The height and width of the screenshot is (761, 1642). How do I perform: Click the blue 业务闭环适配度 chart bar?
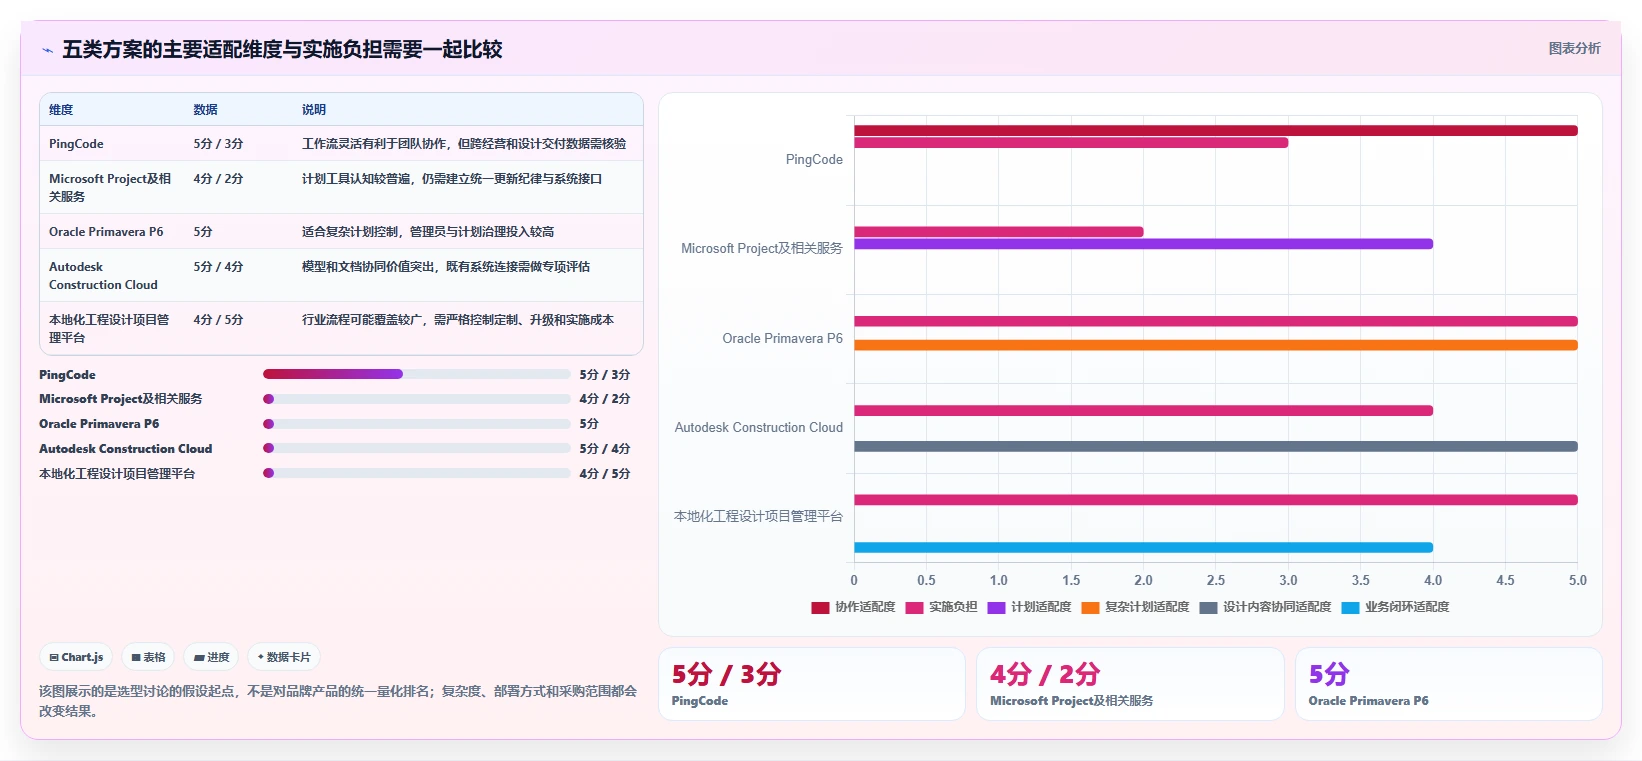coord(1143,548)
